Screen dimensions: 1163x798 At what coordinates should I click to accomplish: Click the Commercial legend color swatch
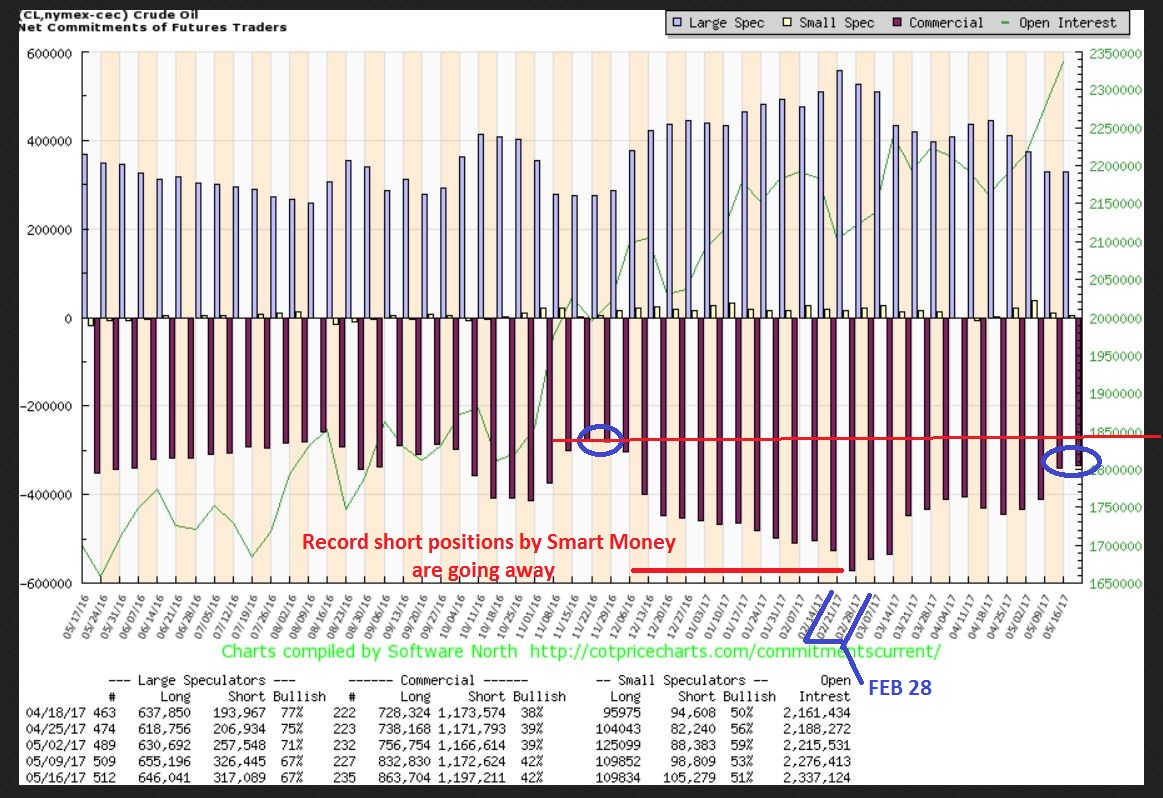(x=897, y=23)
